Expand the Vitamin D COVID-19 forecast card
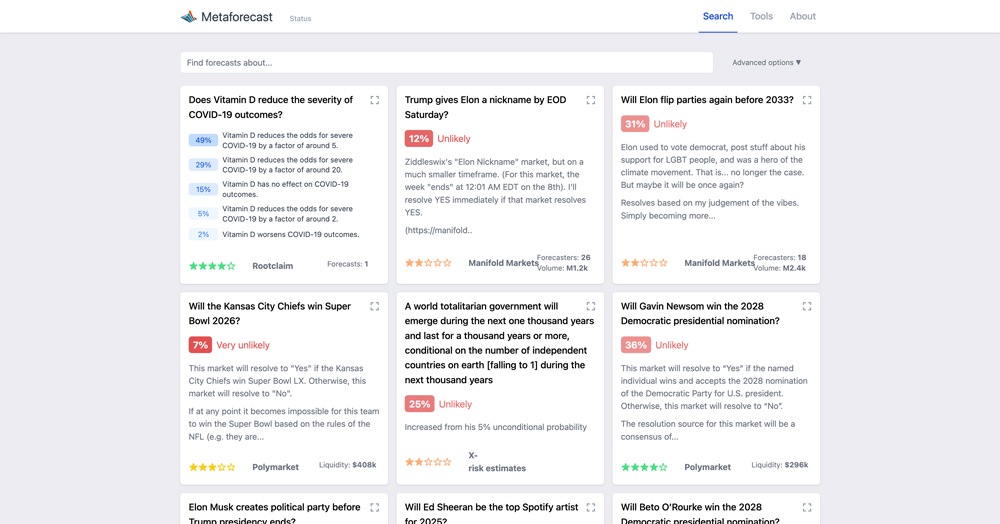 (x=375, y=100)
